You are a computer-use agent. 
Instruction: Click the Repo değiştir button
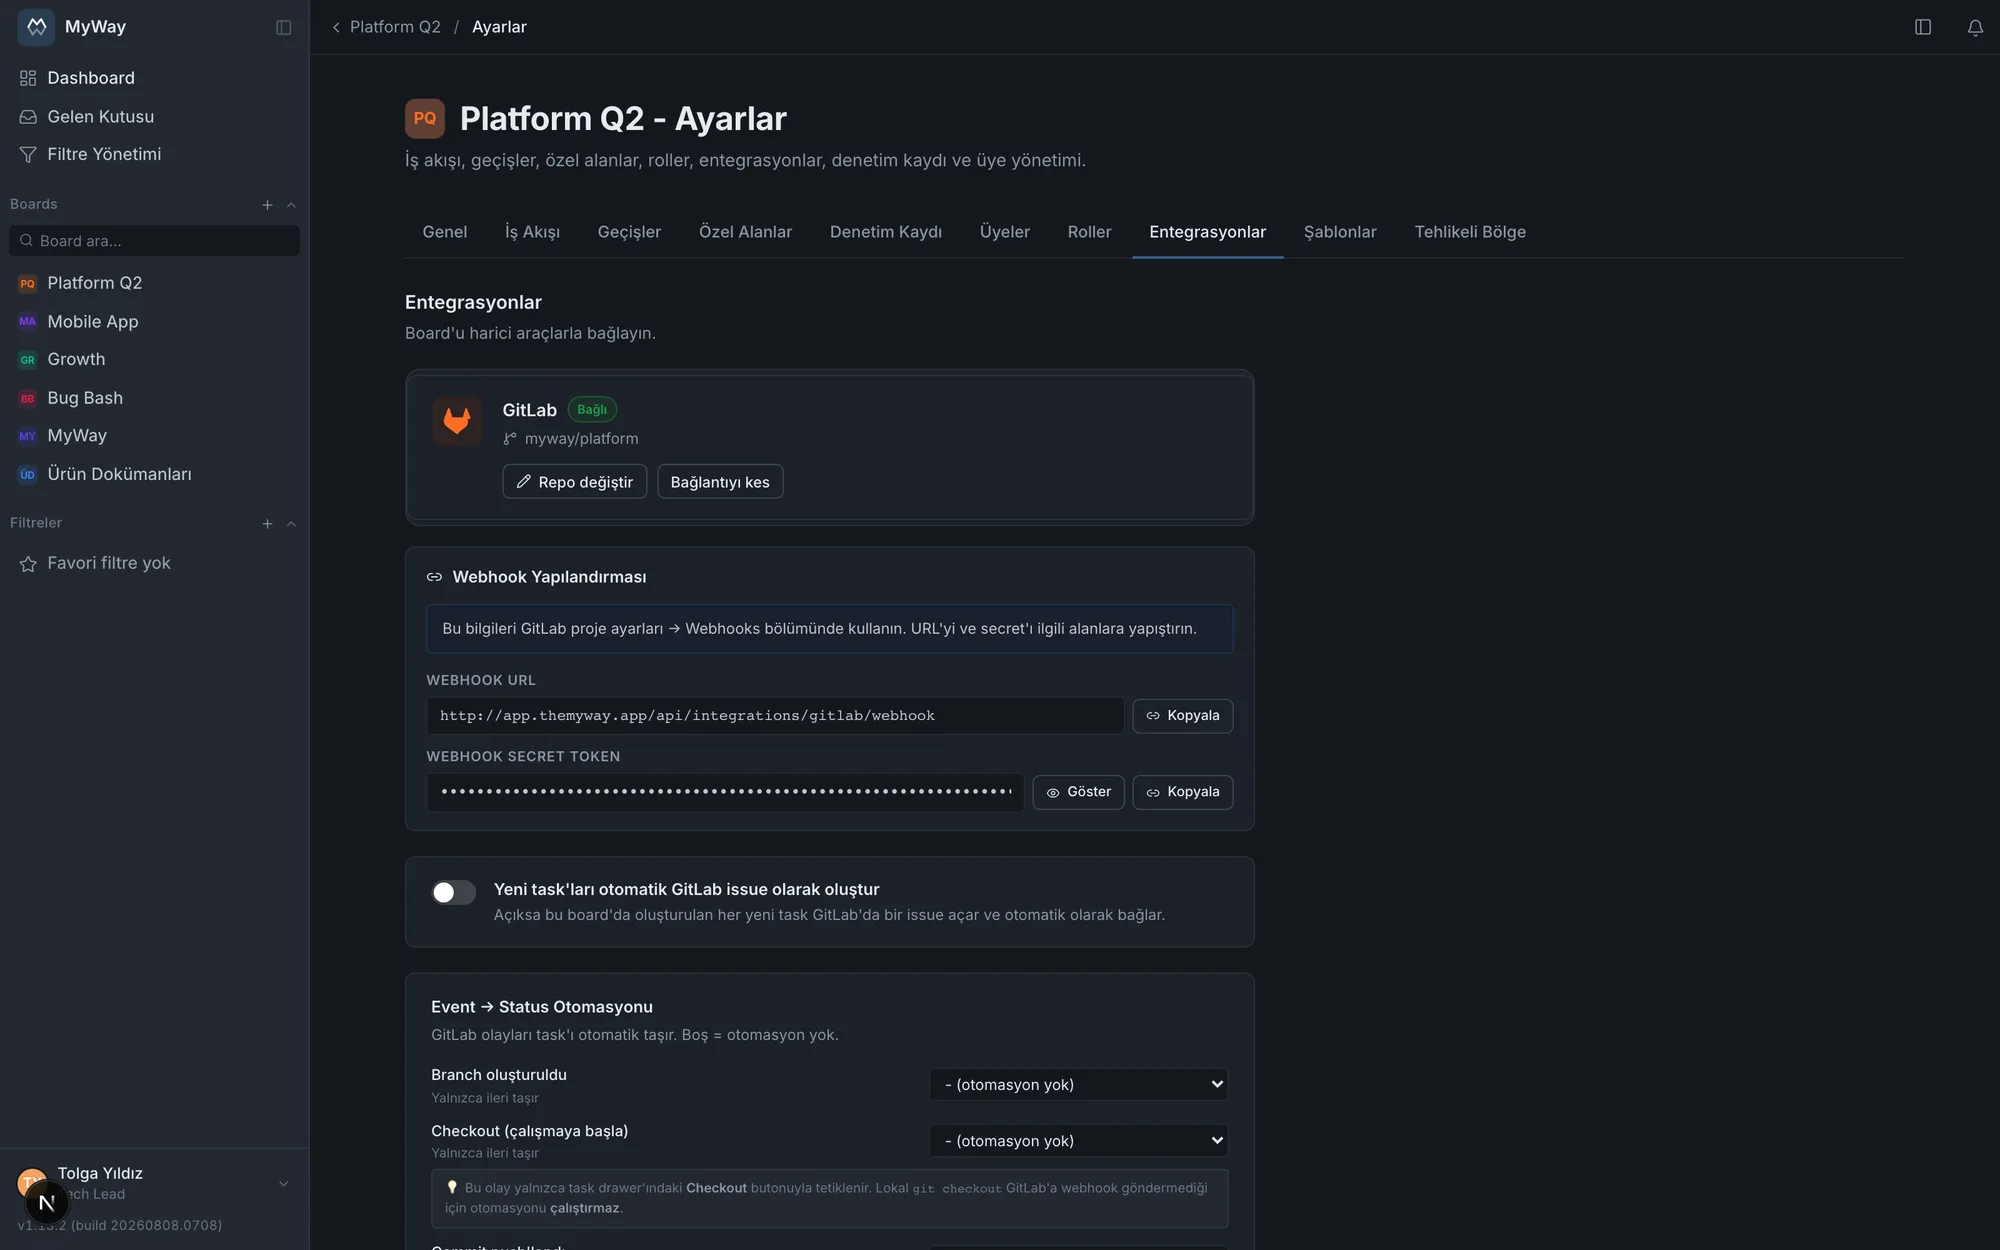pyautogui.click(x=575, y=482)
